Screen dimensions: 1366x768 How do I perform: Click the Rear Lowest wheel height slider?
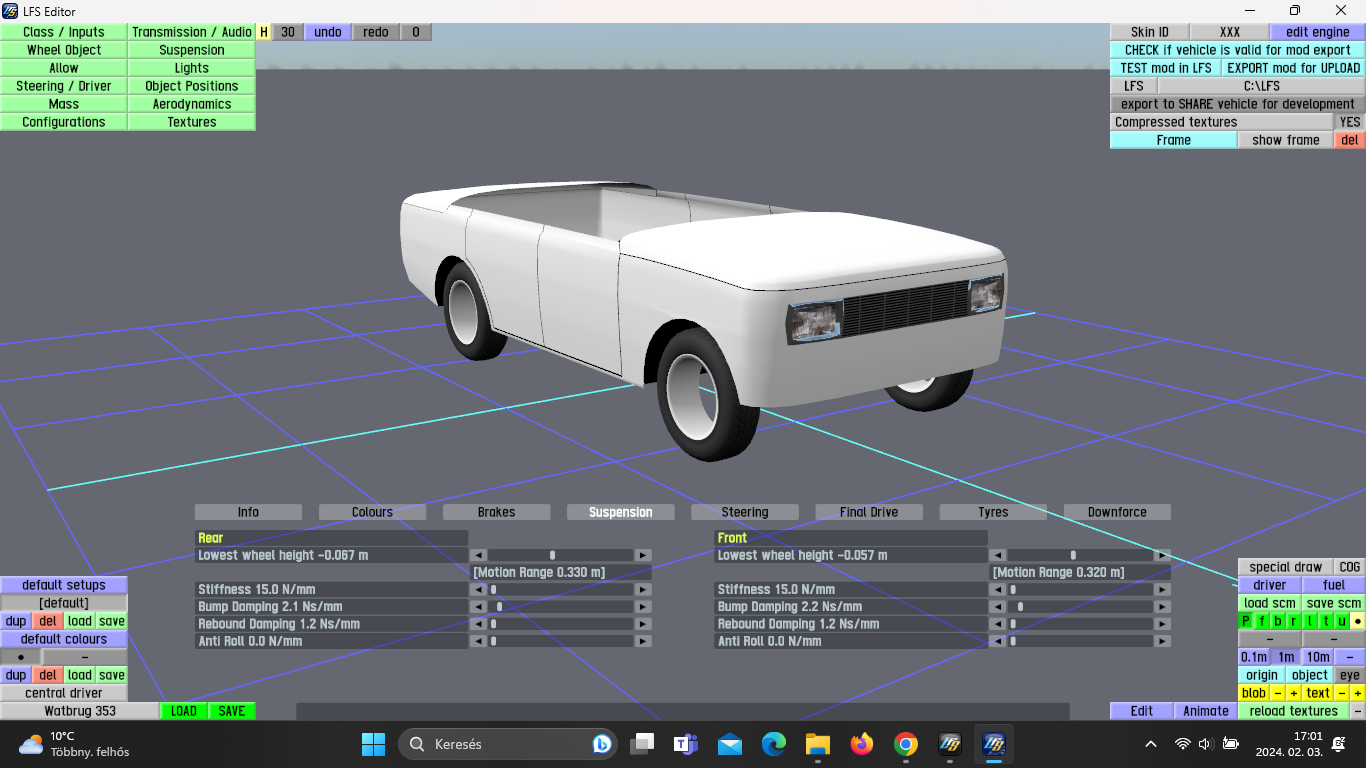pos(561,555)
